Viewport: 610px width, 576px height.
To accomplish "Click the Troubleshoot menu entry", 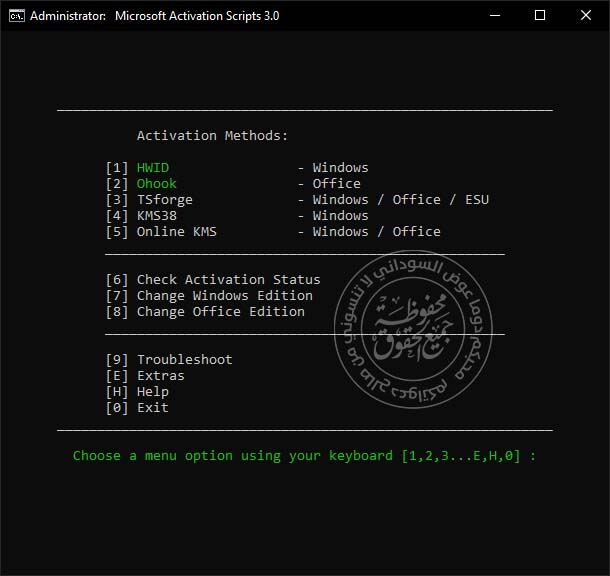I will [x=184, y=360].
